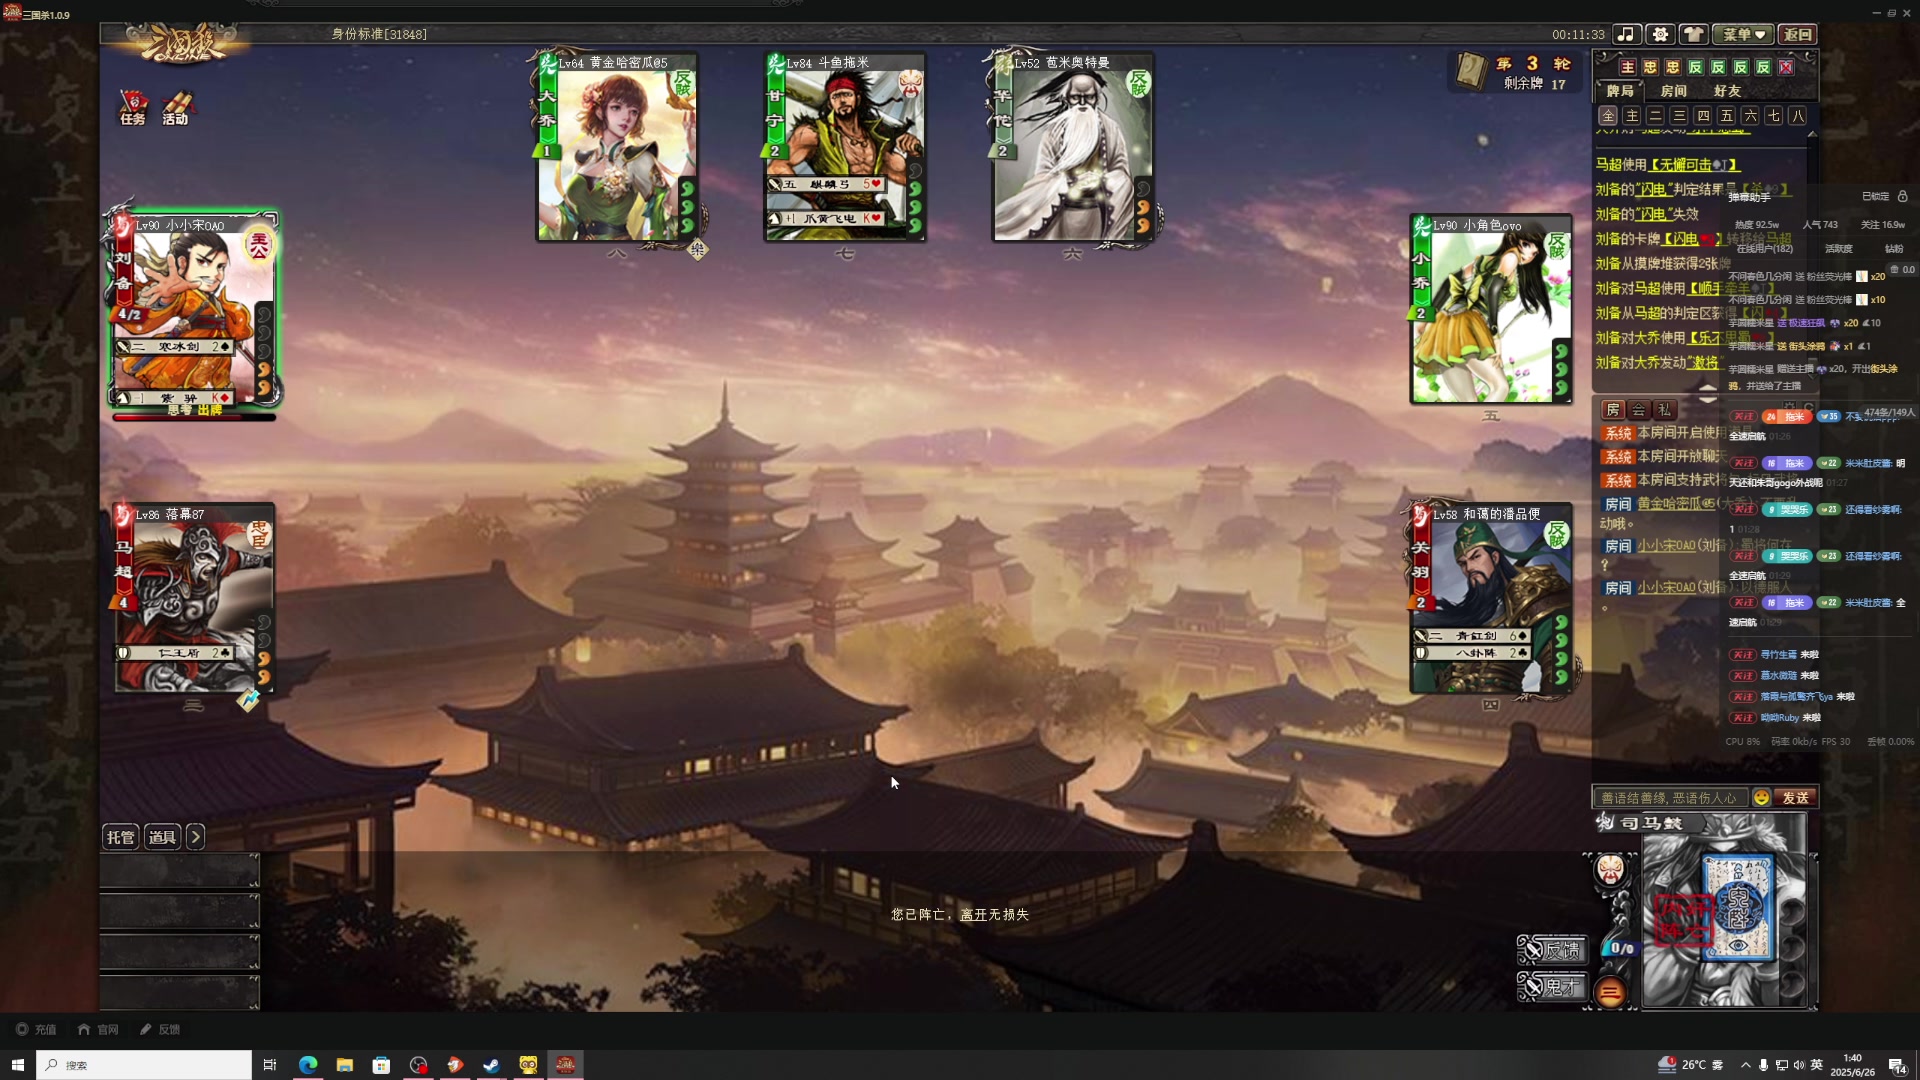This screenshot has height=1080, width=1920.
Task: Select the 小乔 character card
Action: [1491, 310]
